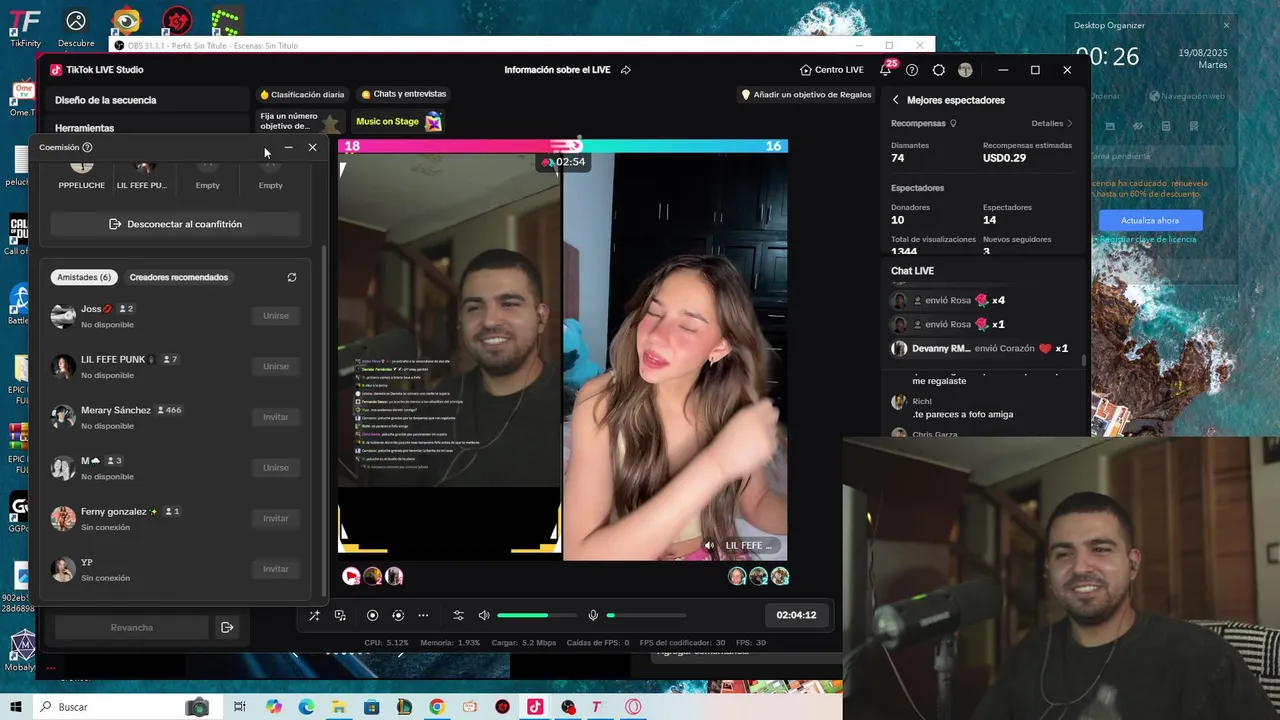Adjust the speaker volume slider
Viewport: 1280px width, 720px height.
[x=537, y=616]
